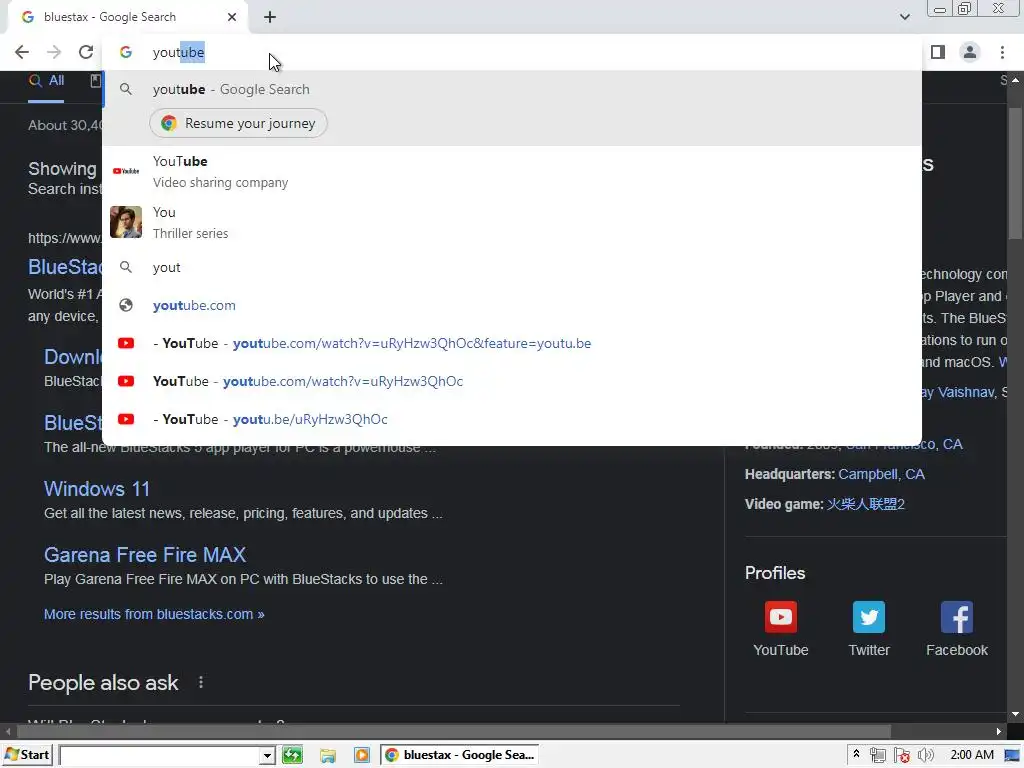
Task: Click the forward navigation arrow
Action: tap(54, 52)
